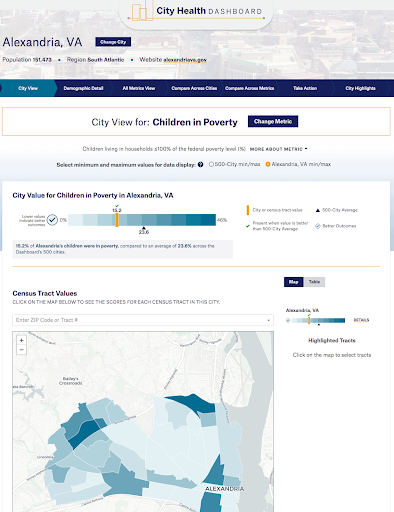This screenshot has height=512, width=394.
Task: Open the DETAILS link for Alexandria
Action: pos(361,320)
